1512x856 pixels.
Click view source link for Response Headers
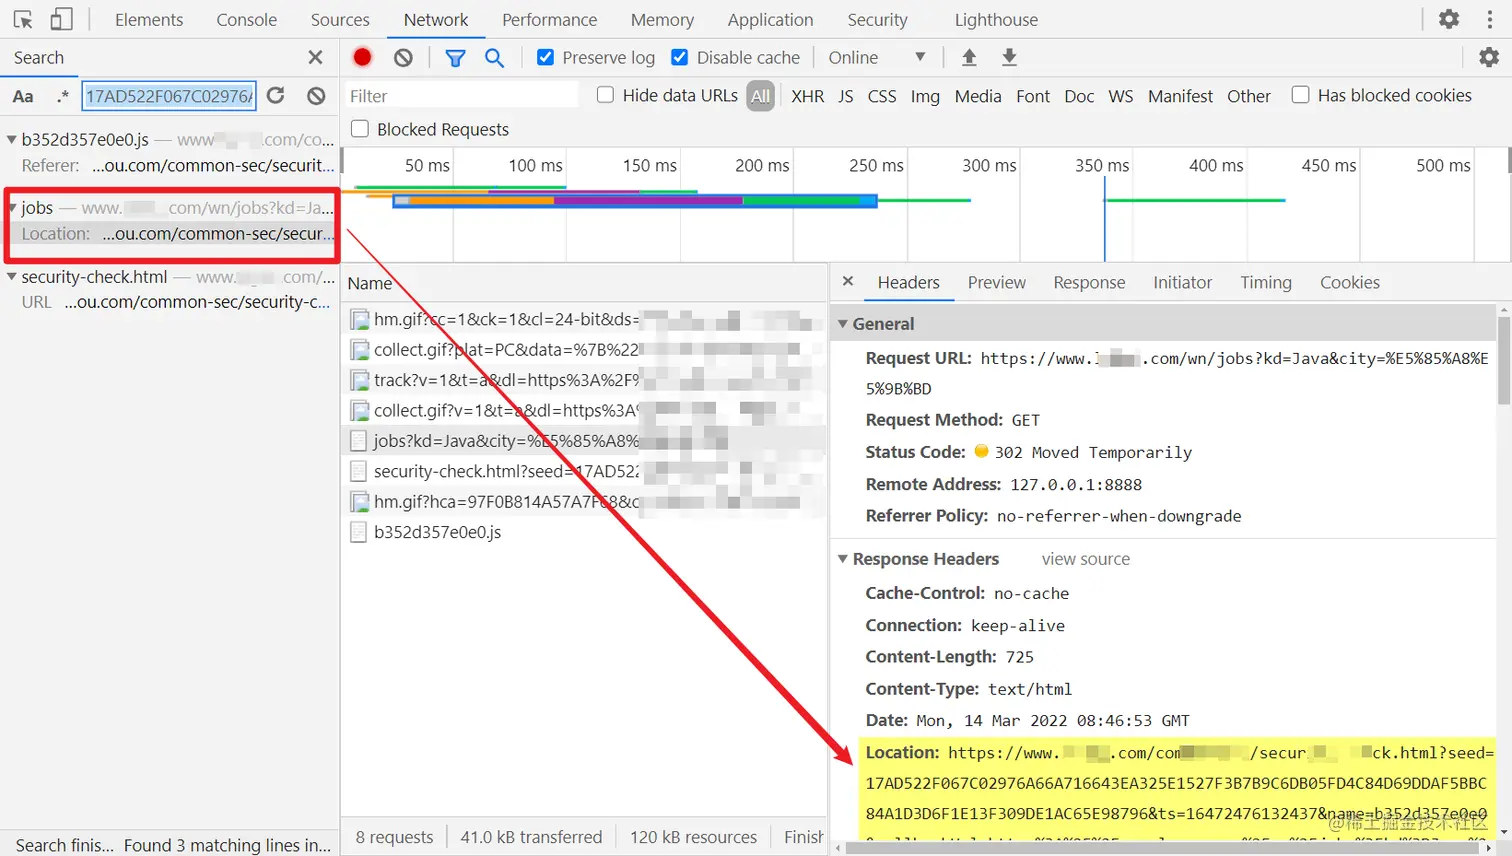(x=1086, y=559)
